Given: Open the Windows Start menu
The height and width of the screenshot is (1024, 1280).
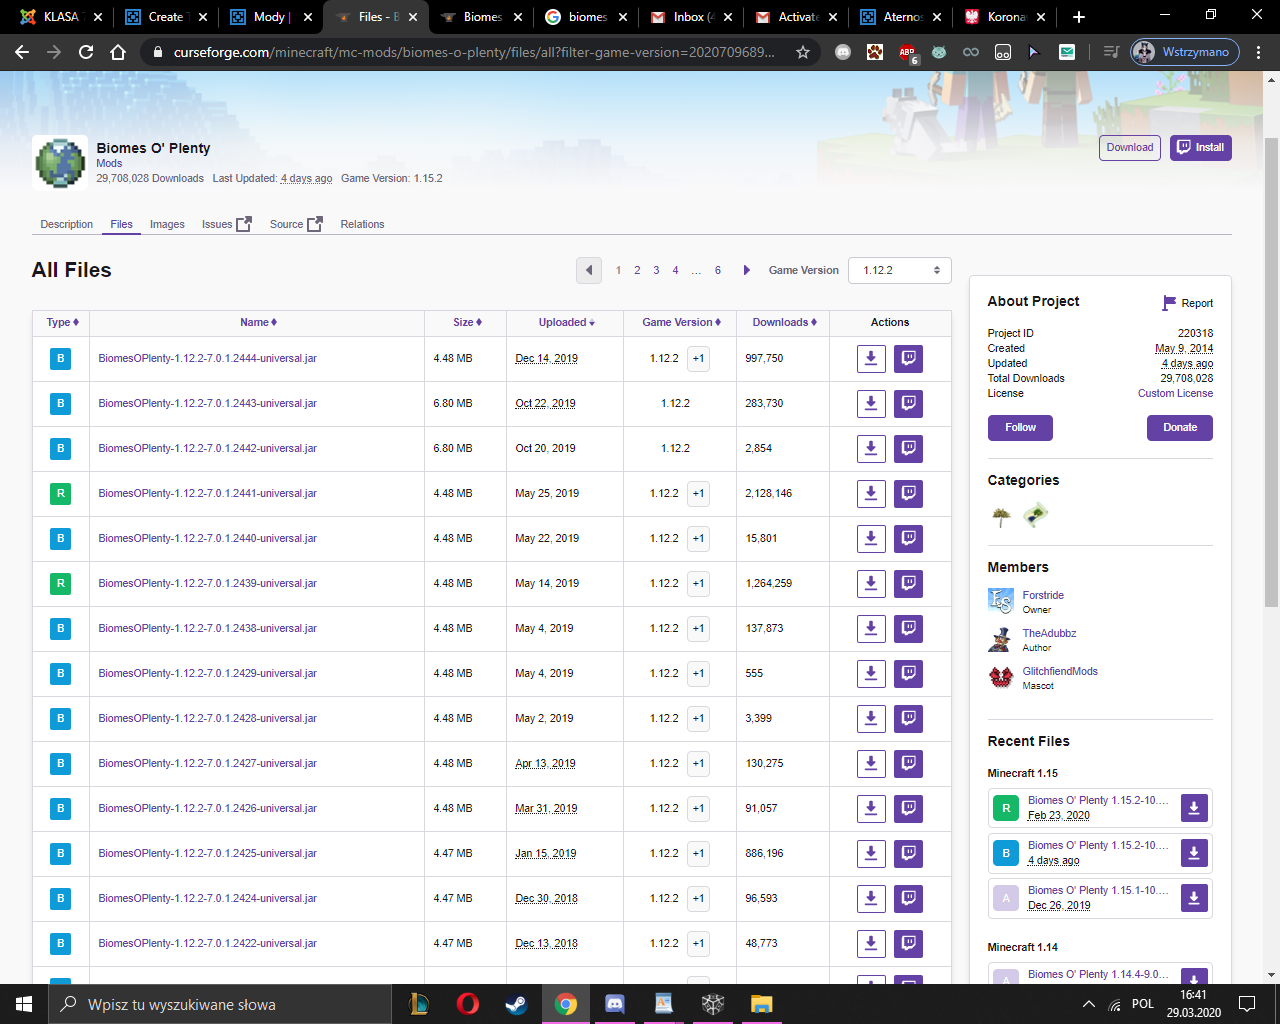Looking at the screenshot, I should pos(24,1004).
